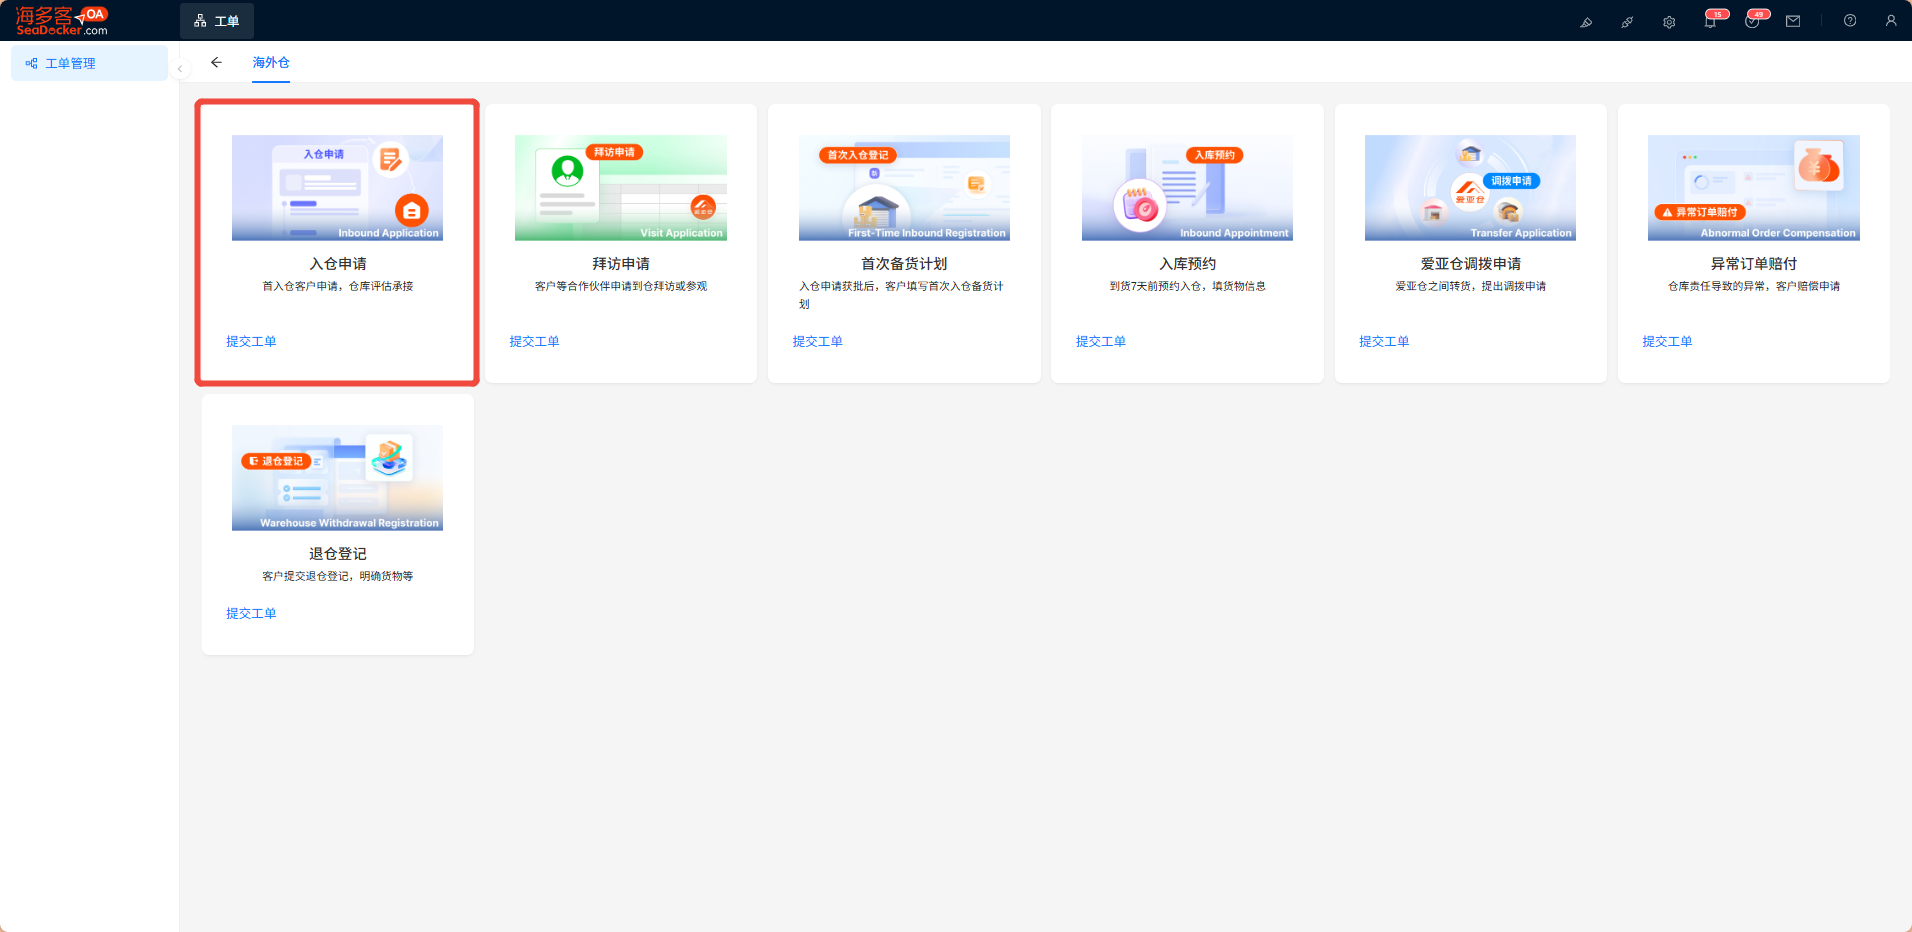Select the 工单 tab in top bar
Viewport: 1912px width, 932px height.
(217, 21)
